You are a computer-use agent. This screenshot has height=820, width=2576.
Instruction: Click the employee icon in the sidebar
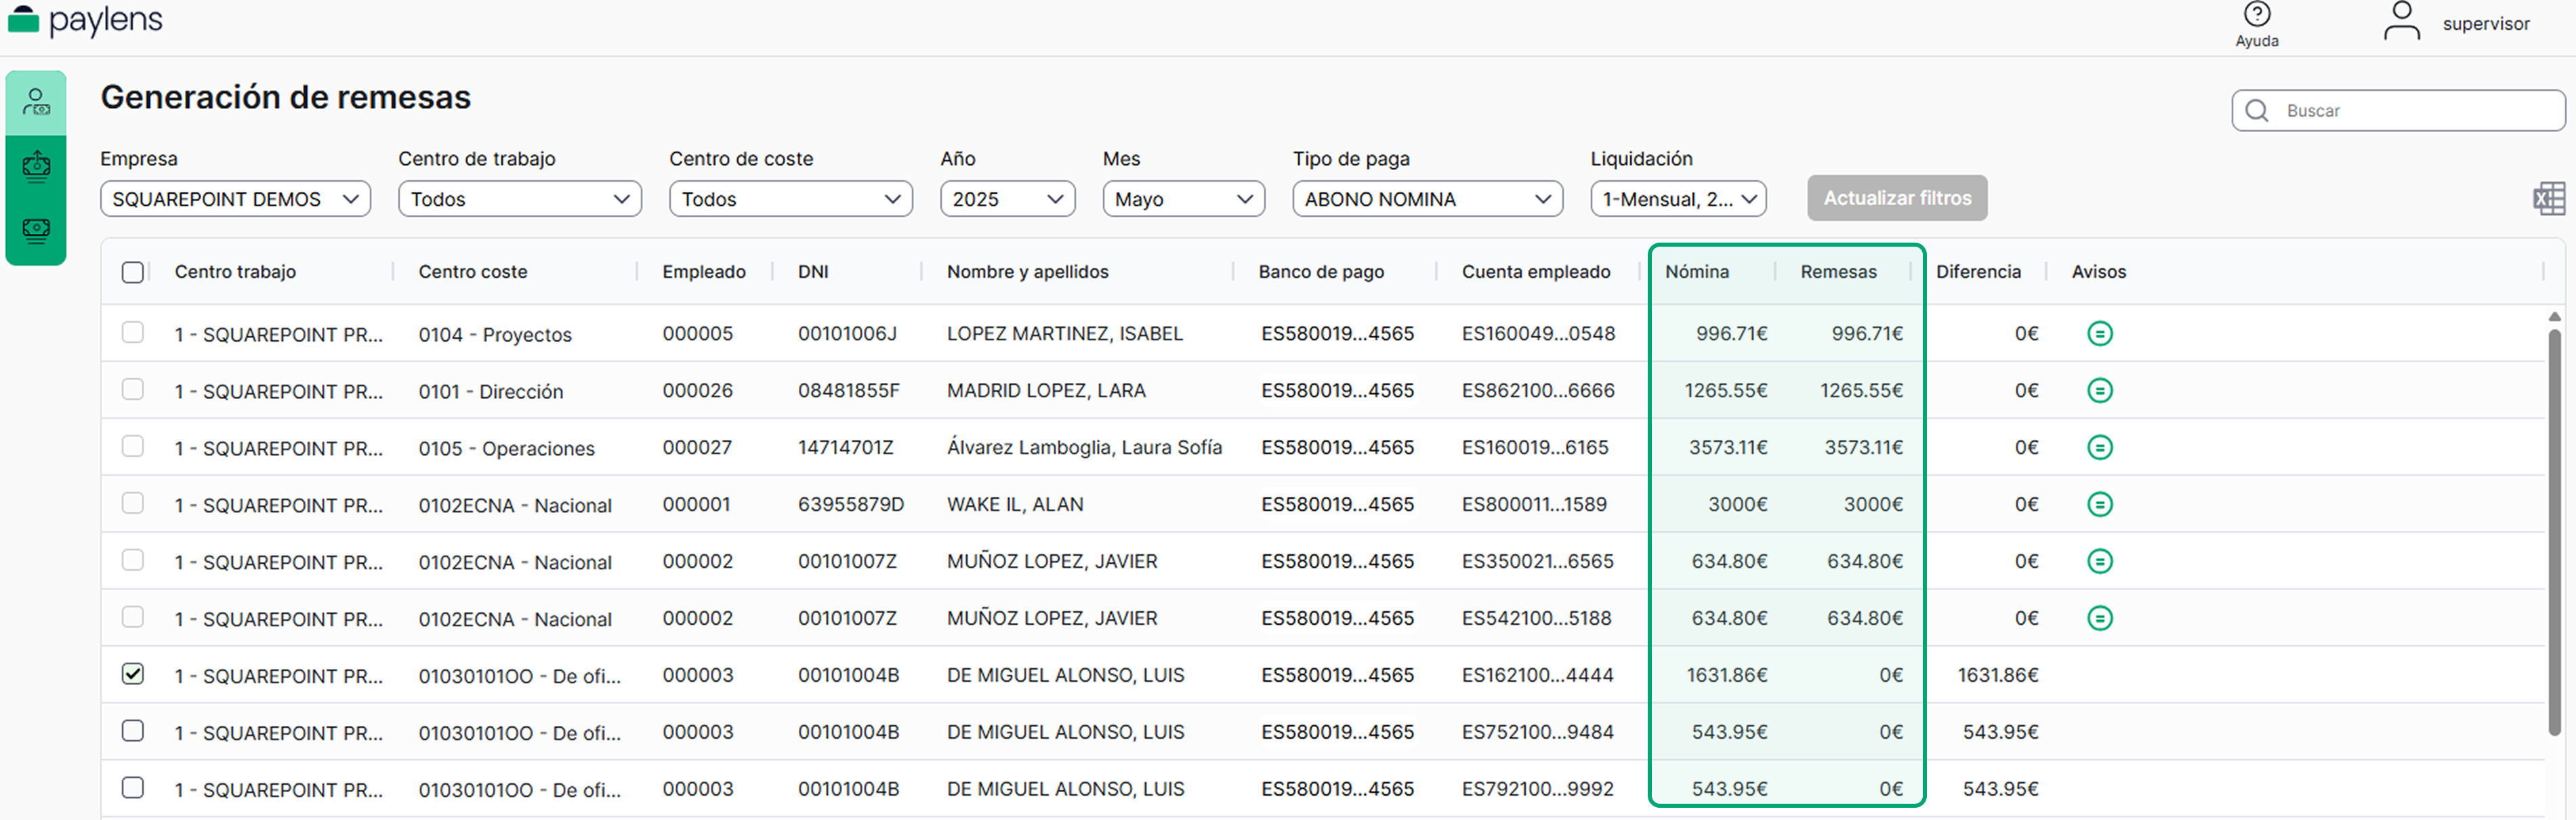coord(36,102)
